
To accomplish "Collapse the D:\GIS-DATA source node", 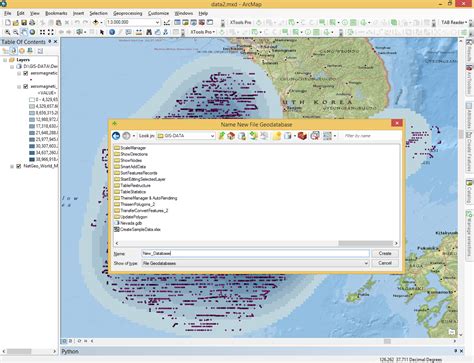I will [12, 67].
